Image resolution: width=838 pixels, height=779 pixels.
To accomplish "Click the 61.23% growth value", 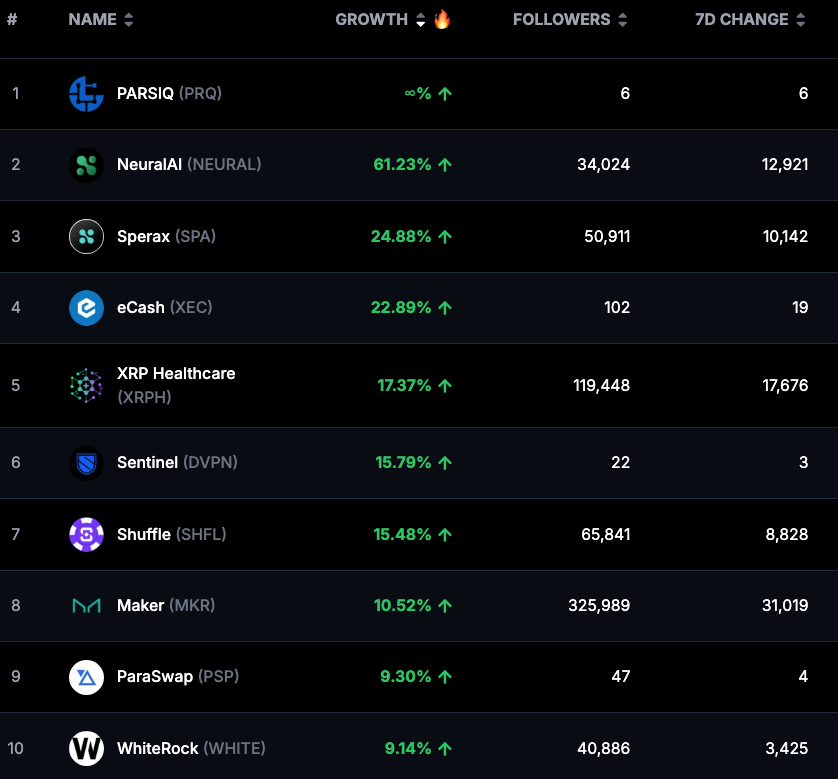I will (402, 165).
